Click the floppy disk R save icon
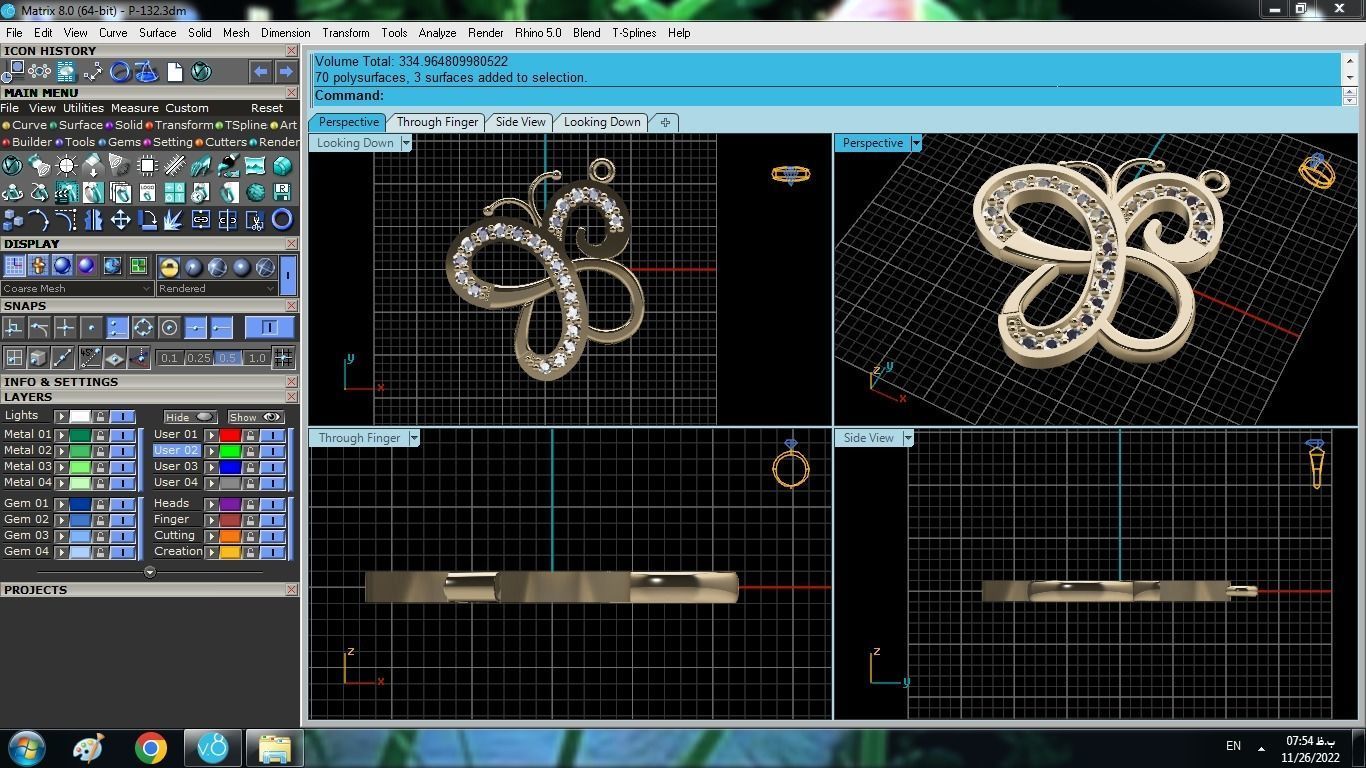Image resolution: width=1366 pixels, height=768 pixels. (282, 191)
